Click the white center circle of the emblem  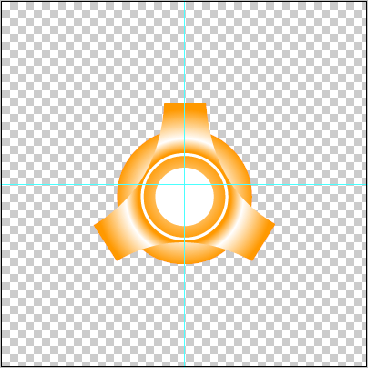184,197
